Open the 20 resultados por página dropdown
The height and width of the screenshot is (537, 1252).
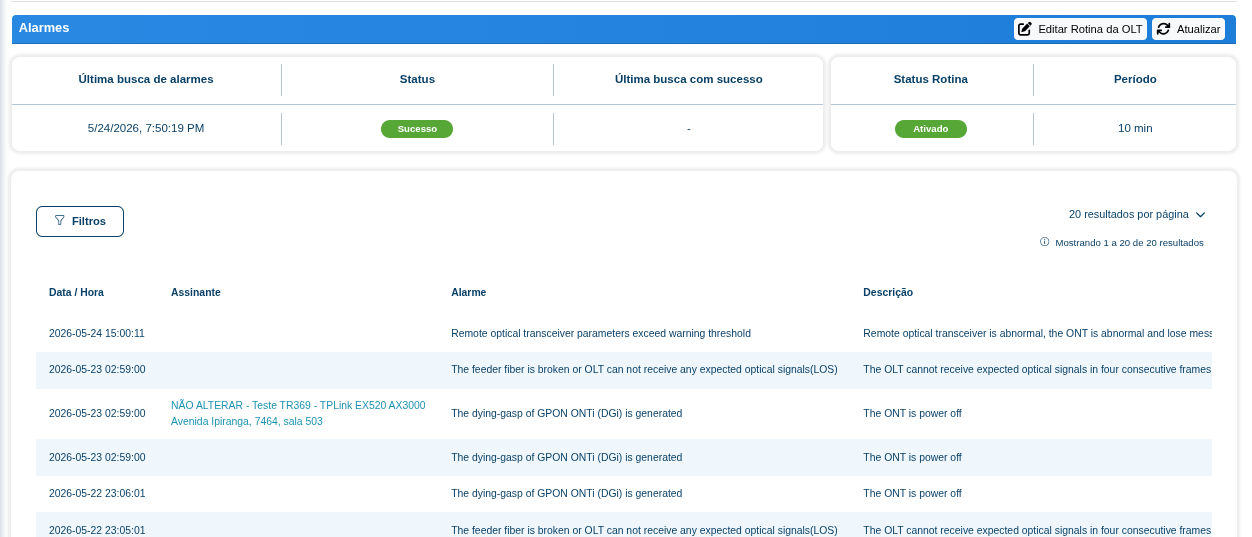pyautogui.click(x=1137, y=214)
